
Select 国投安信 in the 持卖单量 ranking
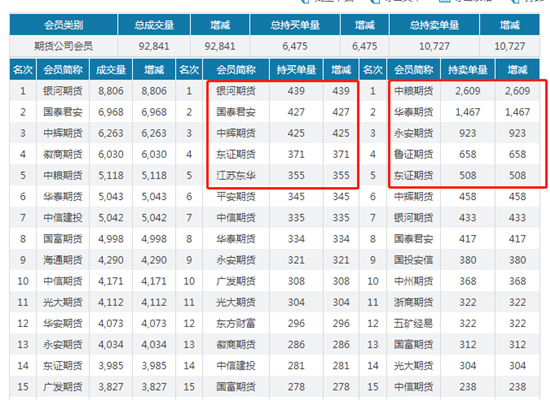[x=414, y=260]
